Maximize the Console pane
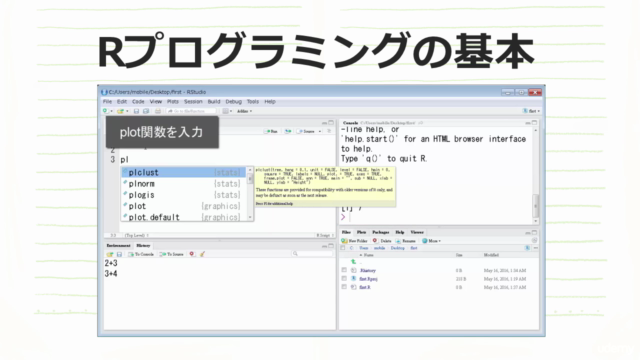The height and width of the screenshot is (360, 640). point(535,123)
